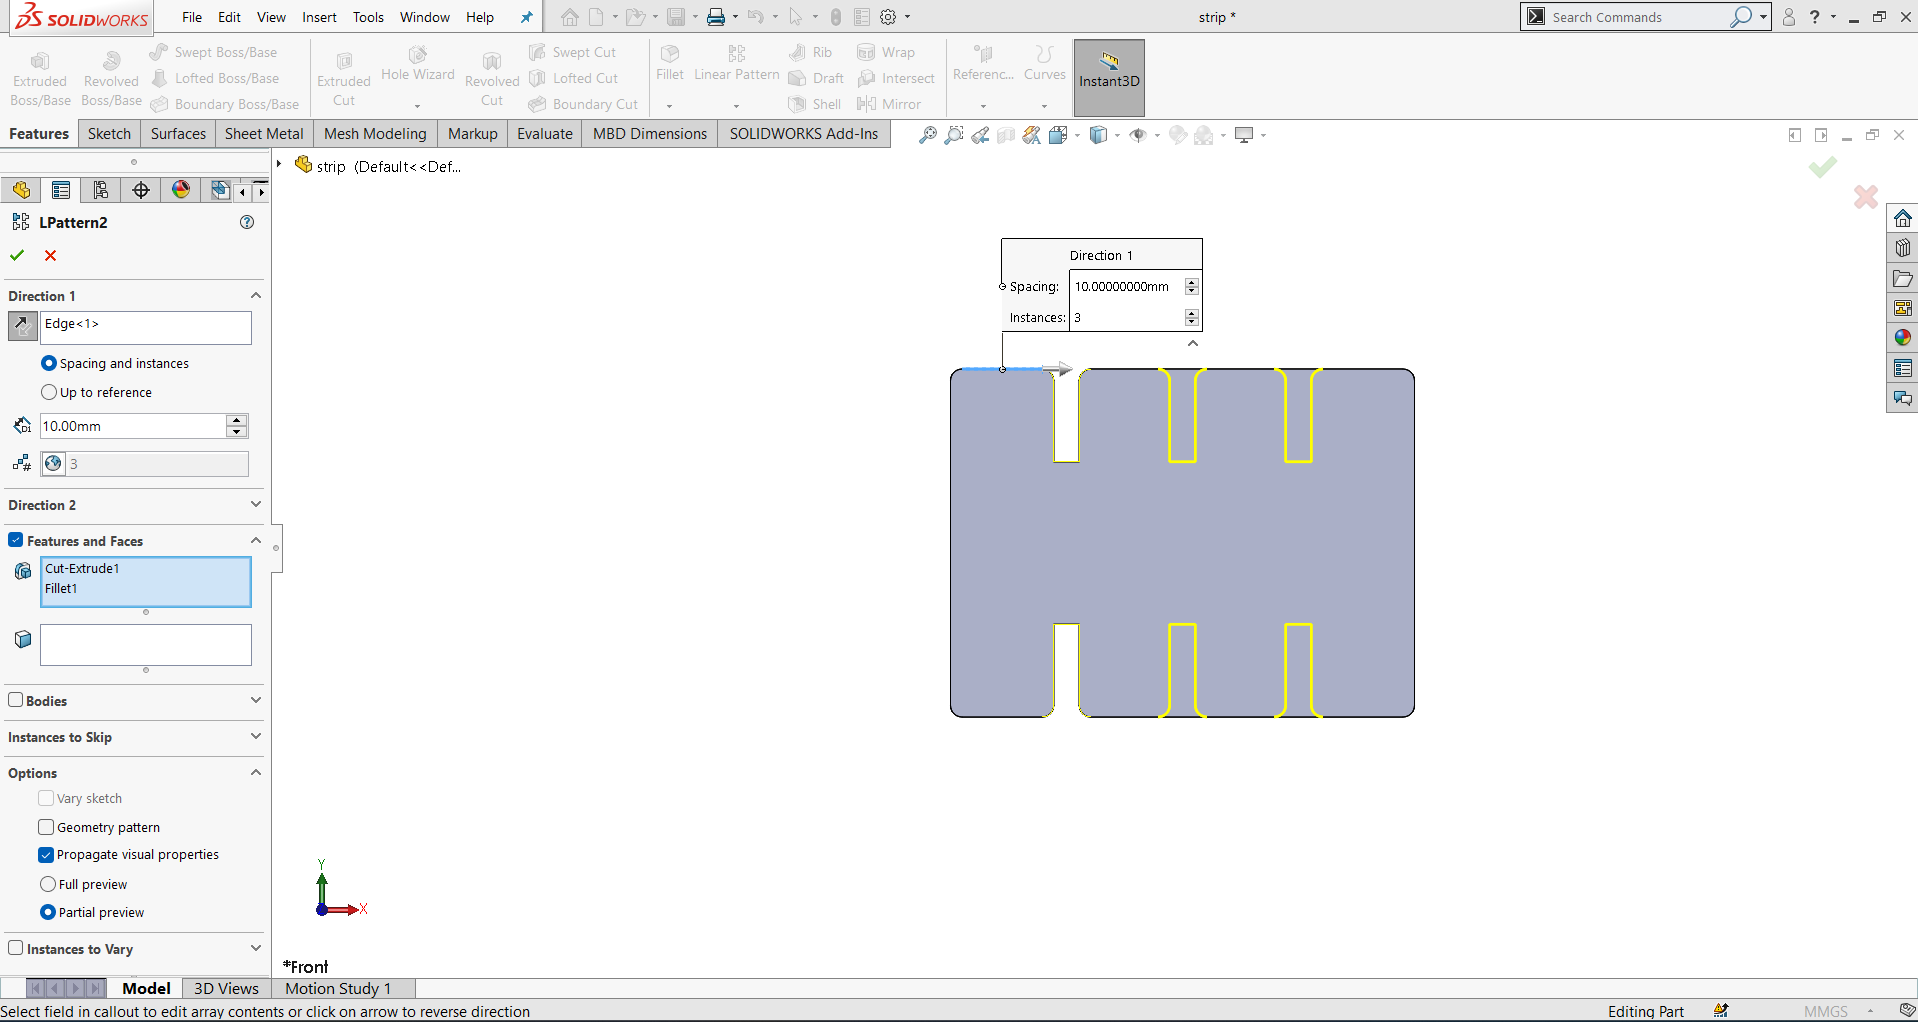Open the DimXpertManager crosshair tab

point(141,190)
